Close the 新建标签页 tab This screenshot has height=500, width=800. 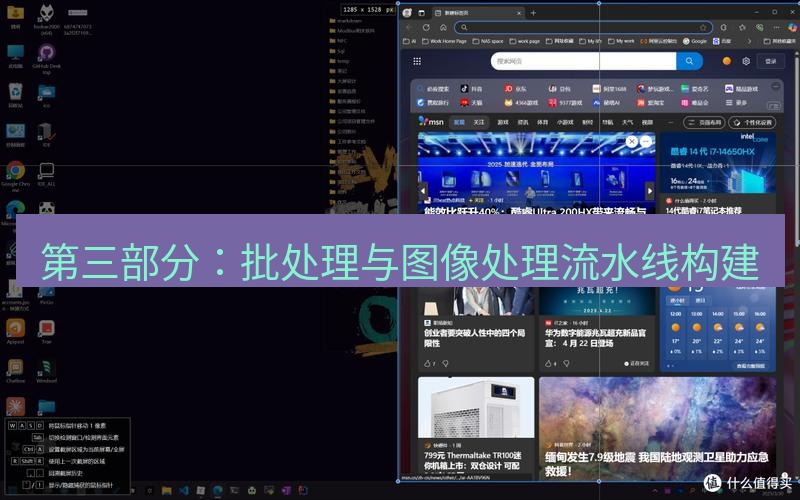click(519, 13)
